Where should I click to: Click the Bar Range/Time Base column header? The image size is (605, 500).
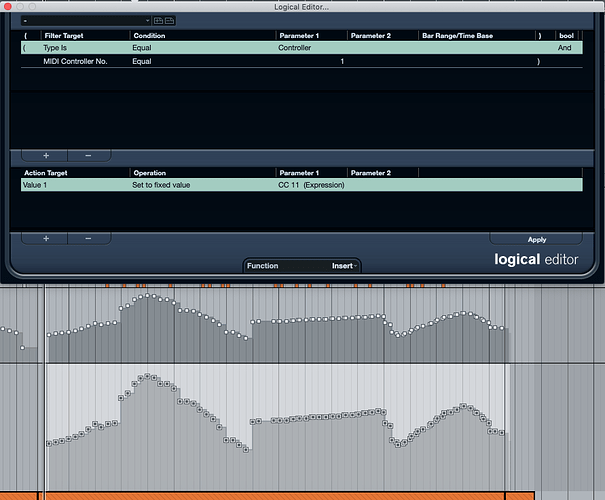coord(457,35)
